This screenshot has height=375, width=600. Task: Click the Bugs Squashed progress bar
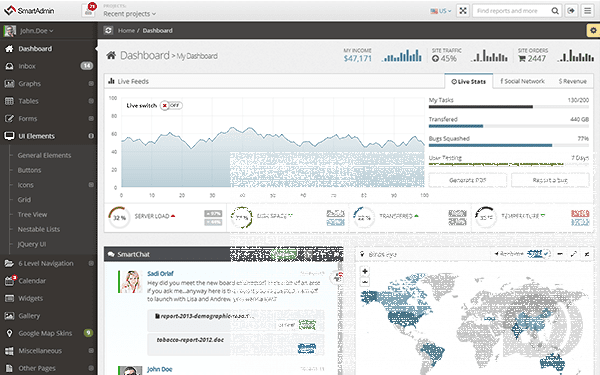509,145
